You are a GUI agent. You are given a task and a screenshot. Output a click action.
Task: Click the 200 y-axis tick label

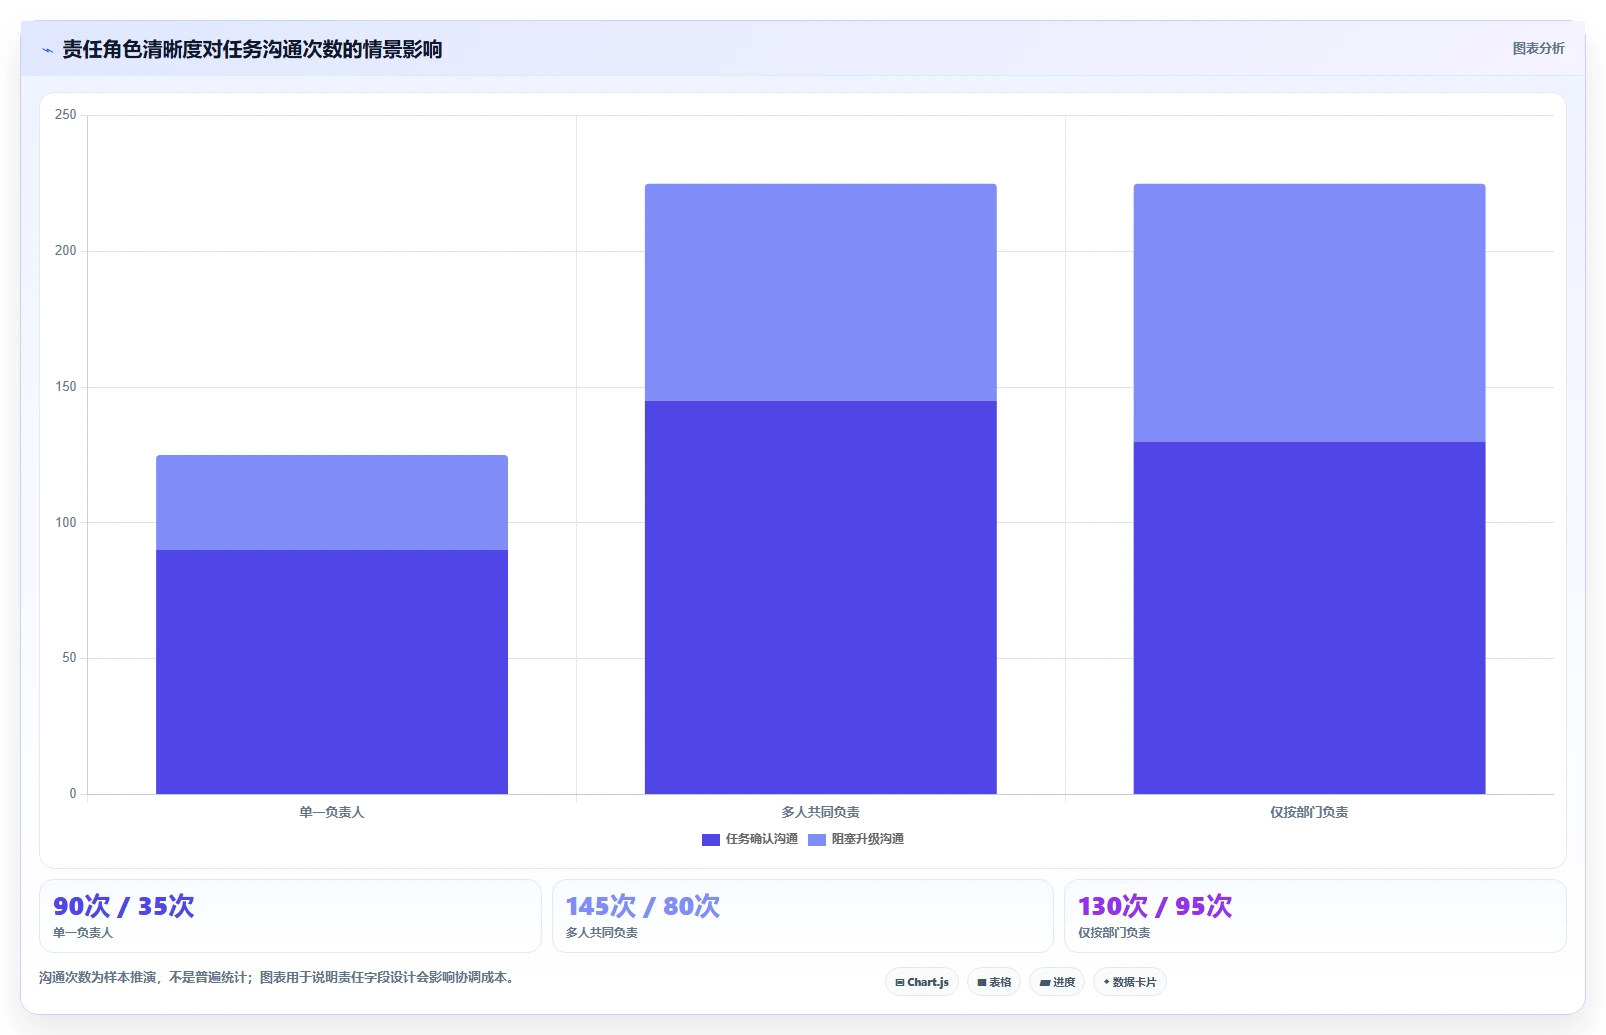[x=66, y=251]
